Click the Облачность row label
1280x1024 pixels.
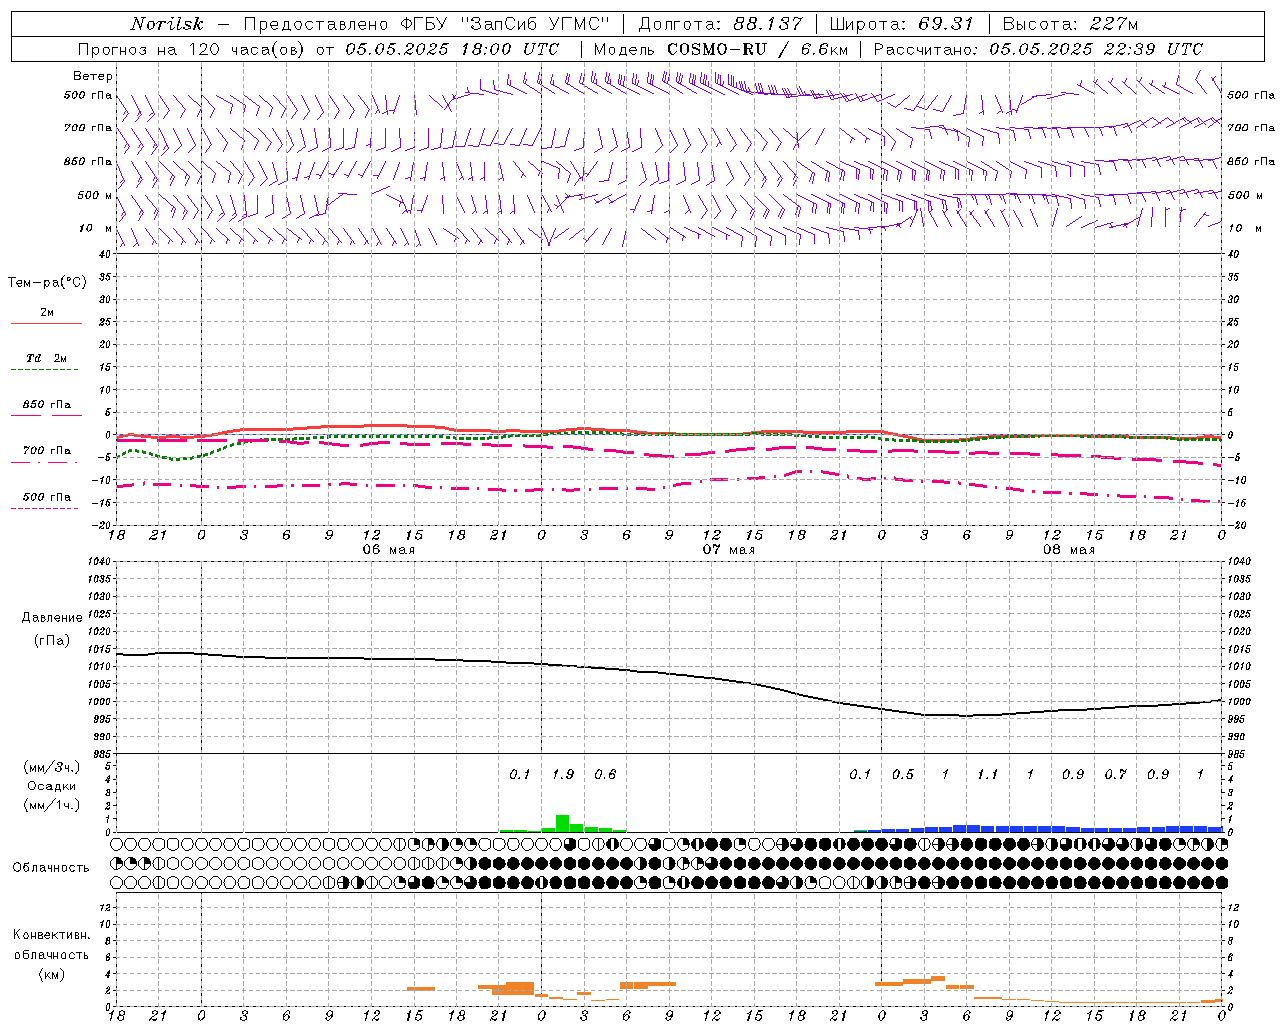click(51, 868)
